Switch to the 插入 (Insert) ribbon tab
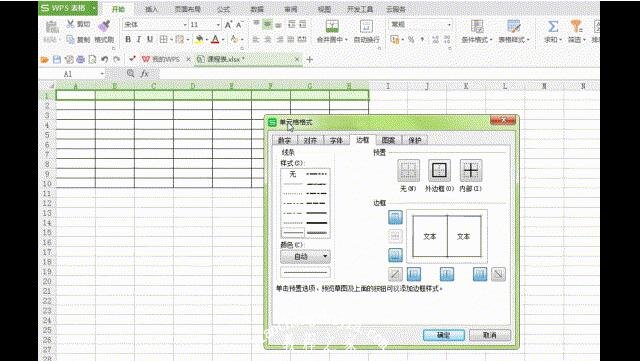Image resolution: width=641 pixels, height=361 pixels. [x=151, y=9]
